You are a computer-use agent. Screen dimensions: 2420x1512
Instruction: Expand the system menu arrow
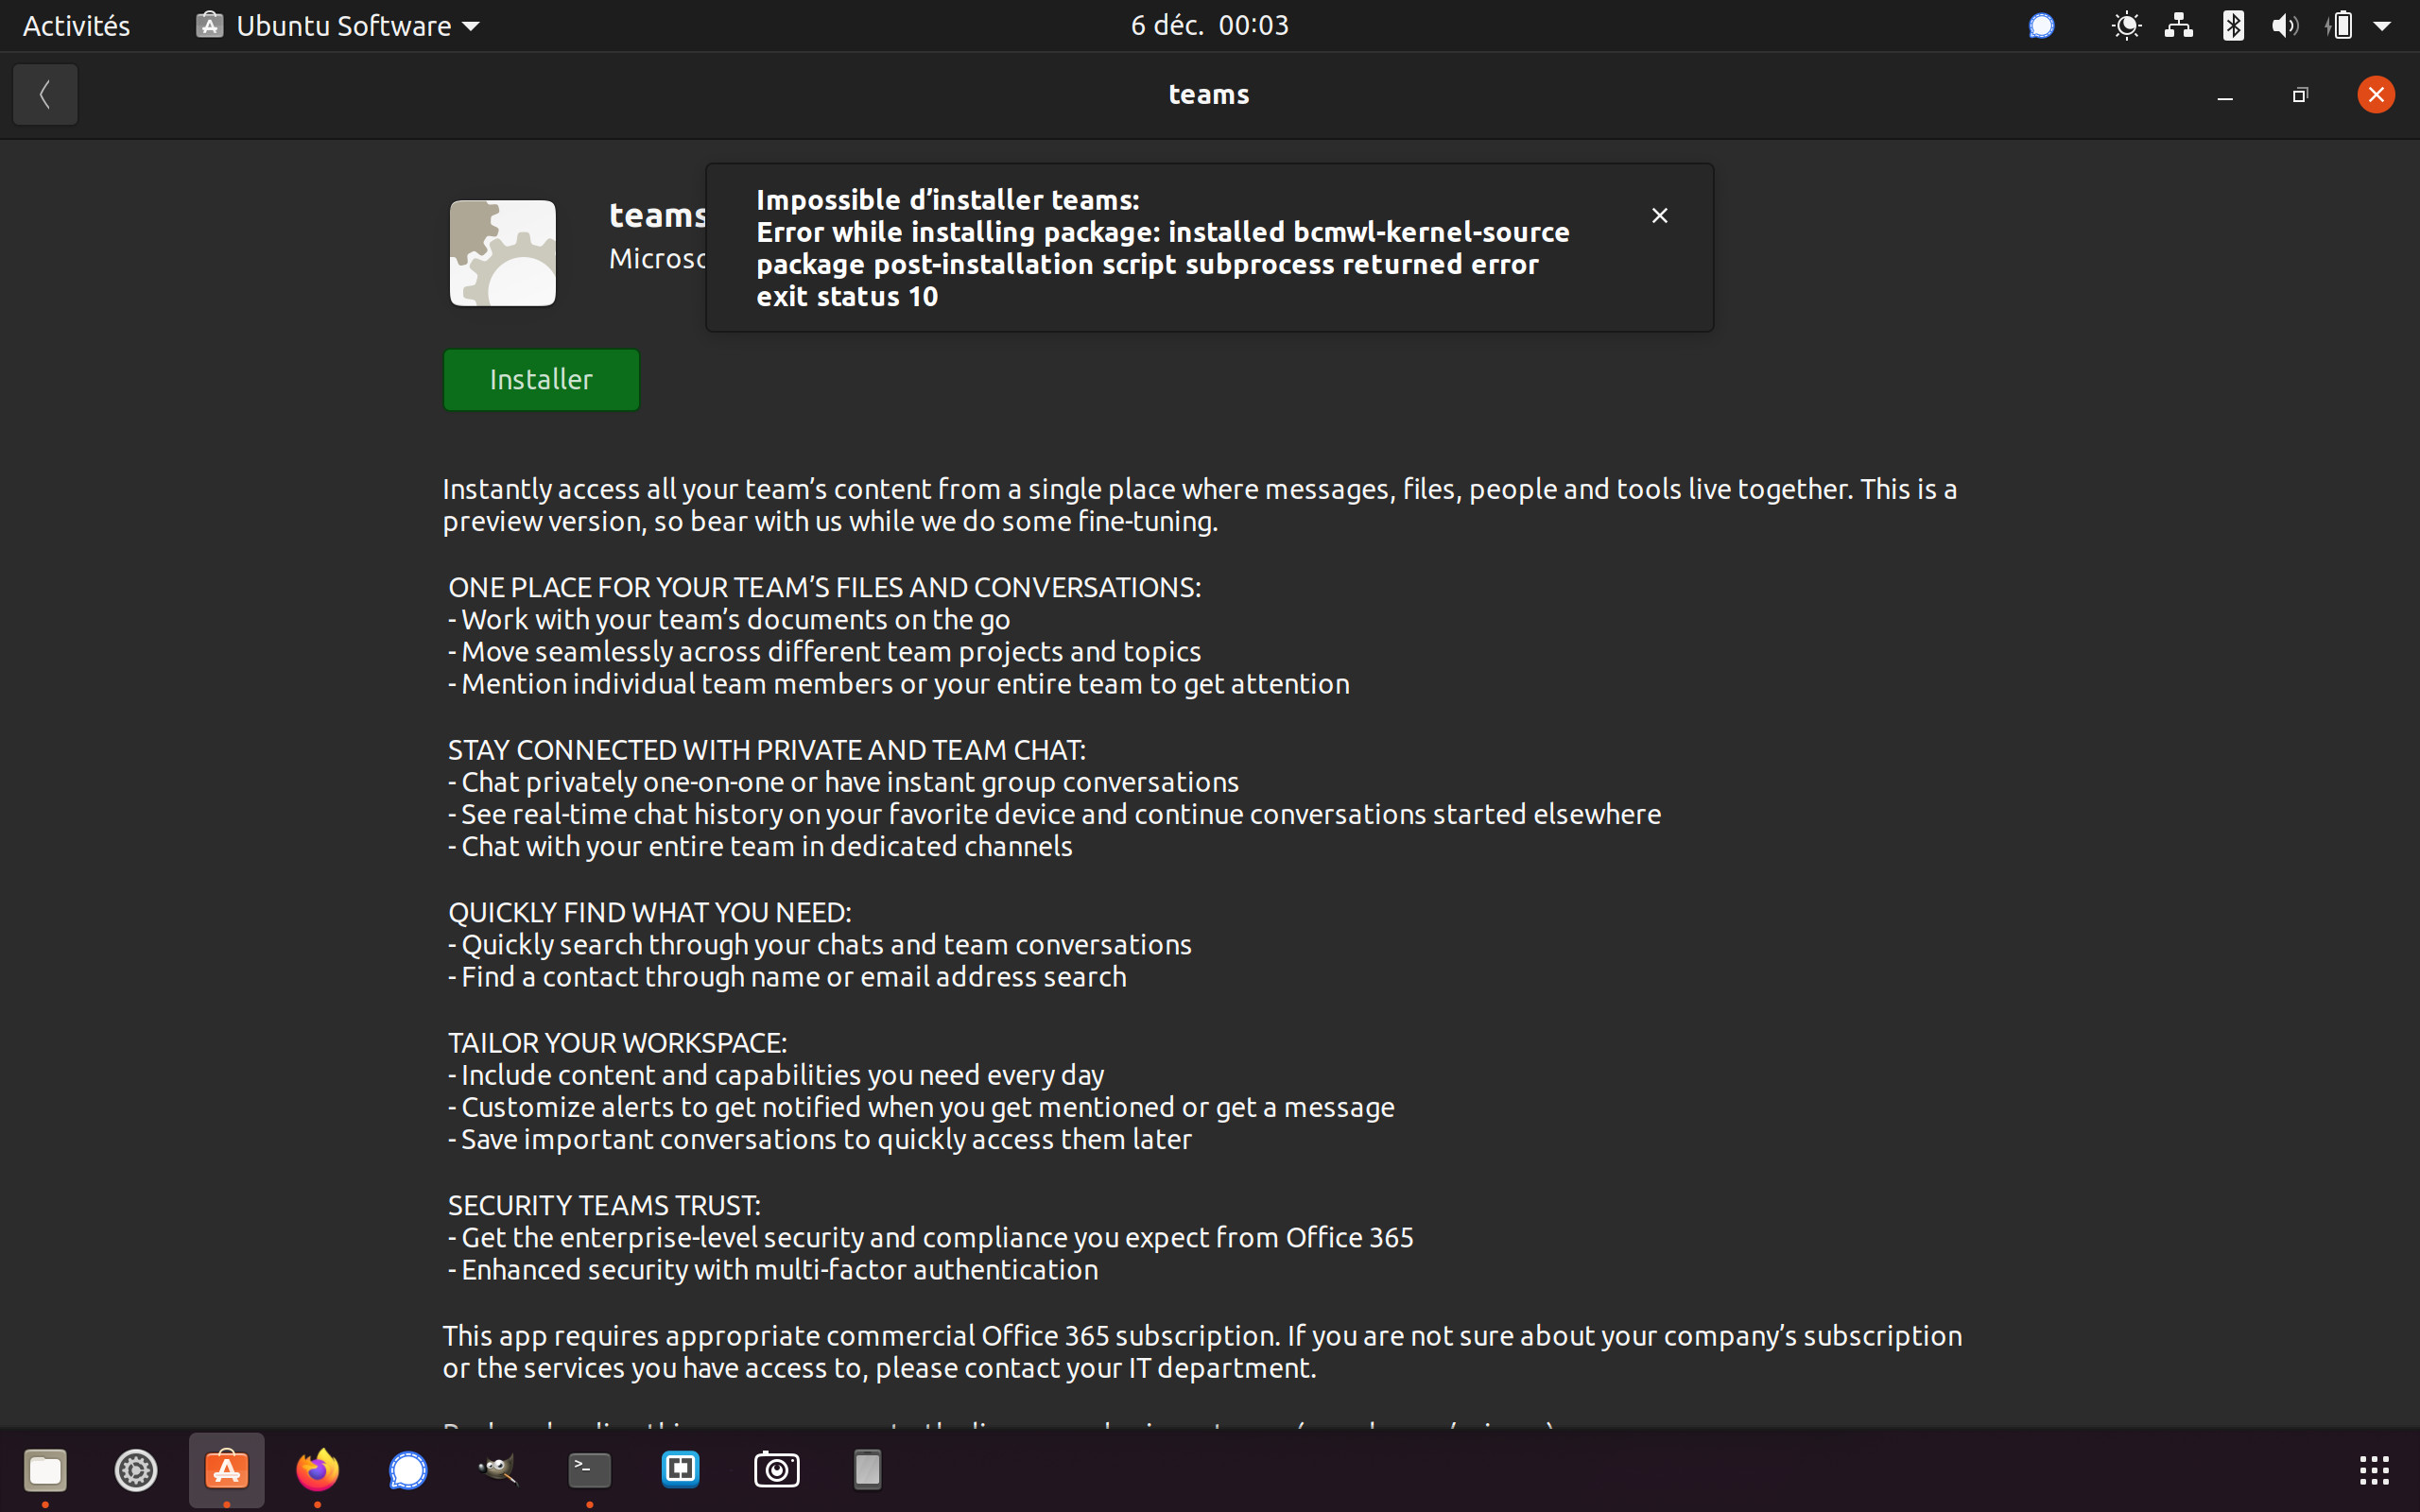2382,25
